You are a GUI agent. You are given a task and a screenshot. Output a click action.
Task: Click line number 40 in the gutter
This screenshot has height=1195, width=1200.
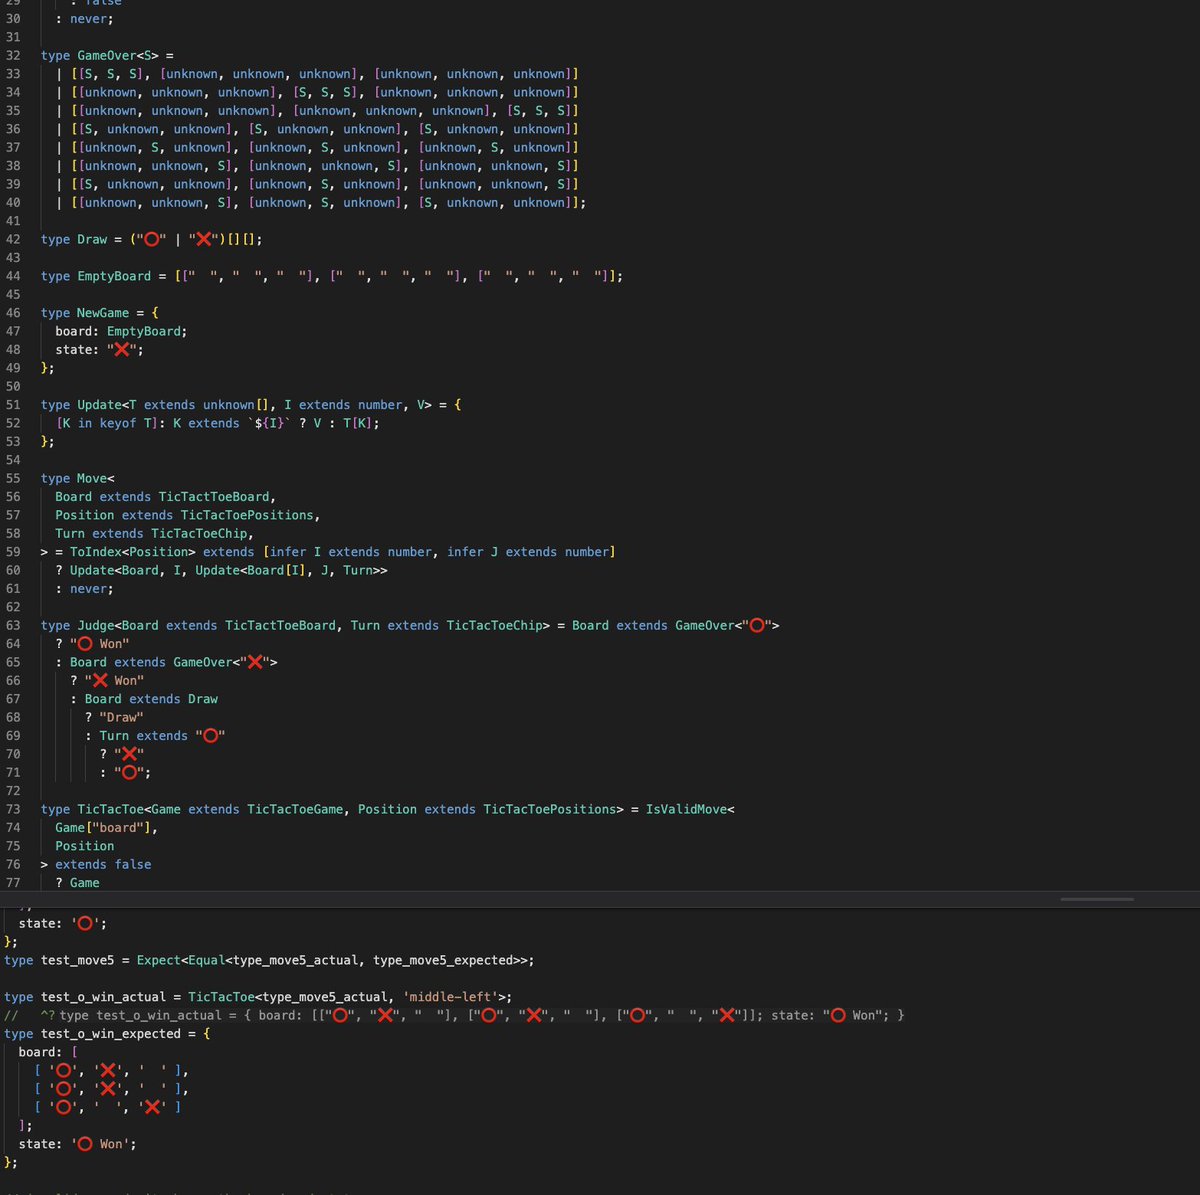13,202
